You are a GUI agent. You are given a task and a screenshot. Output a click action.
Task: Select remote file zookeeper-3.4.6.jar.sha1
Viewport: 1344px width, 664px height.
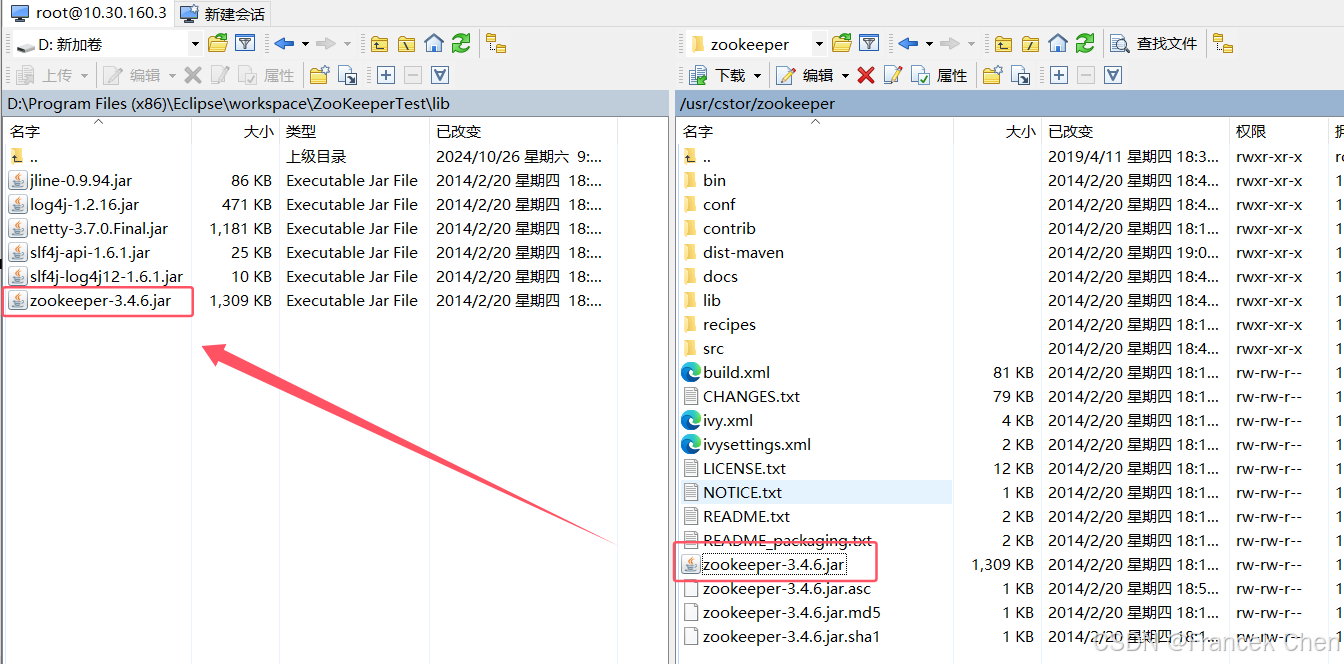(791, 637)
